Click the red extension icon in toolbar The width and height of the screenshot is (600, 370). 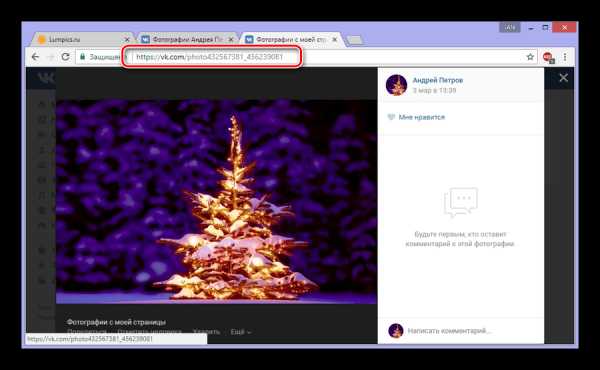(548, 57)
